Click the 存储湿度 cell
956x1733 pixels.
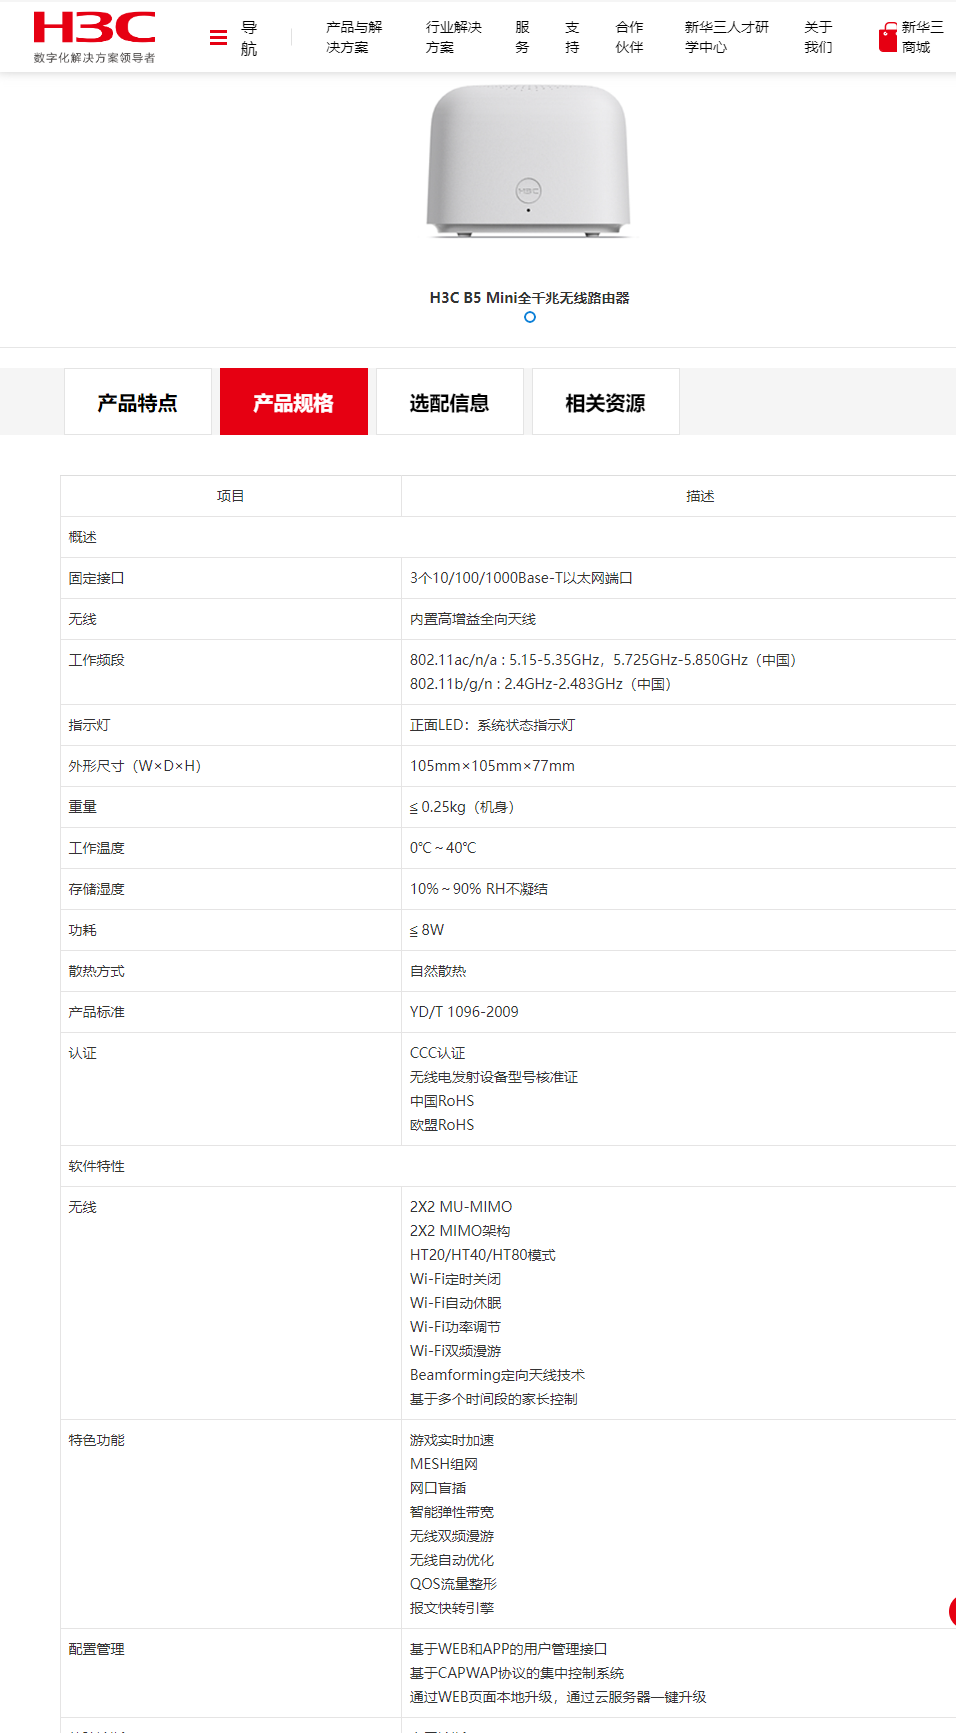tap(231, 889)
